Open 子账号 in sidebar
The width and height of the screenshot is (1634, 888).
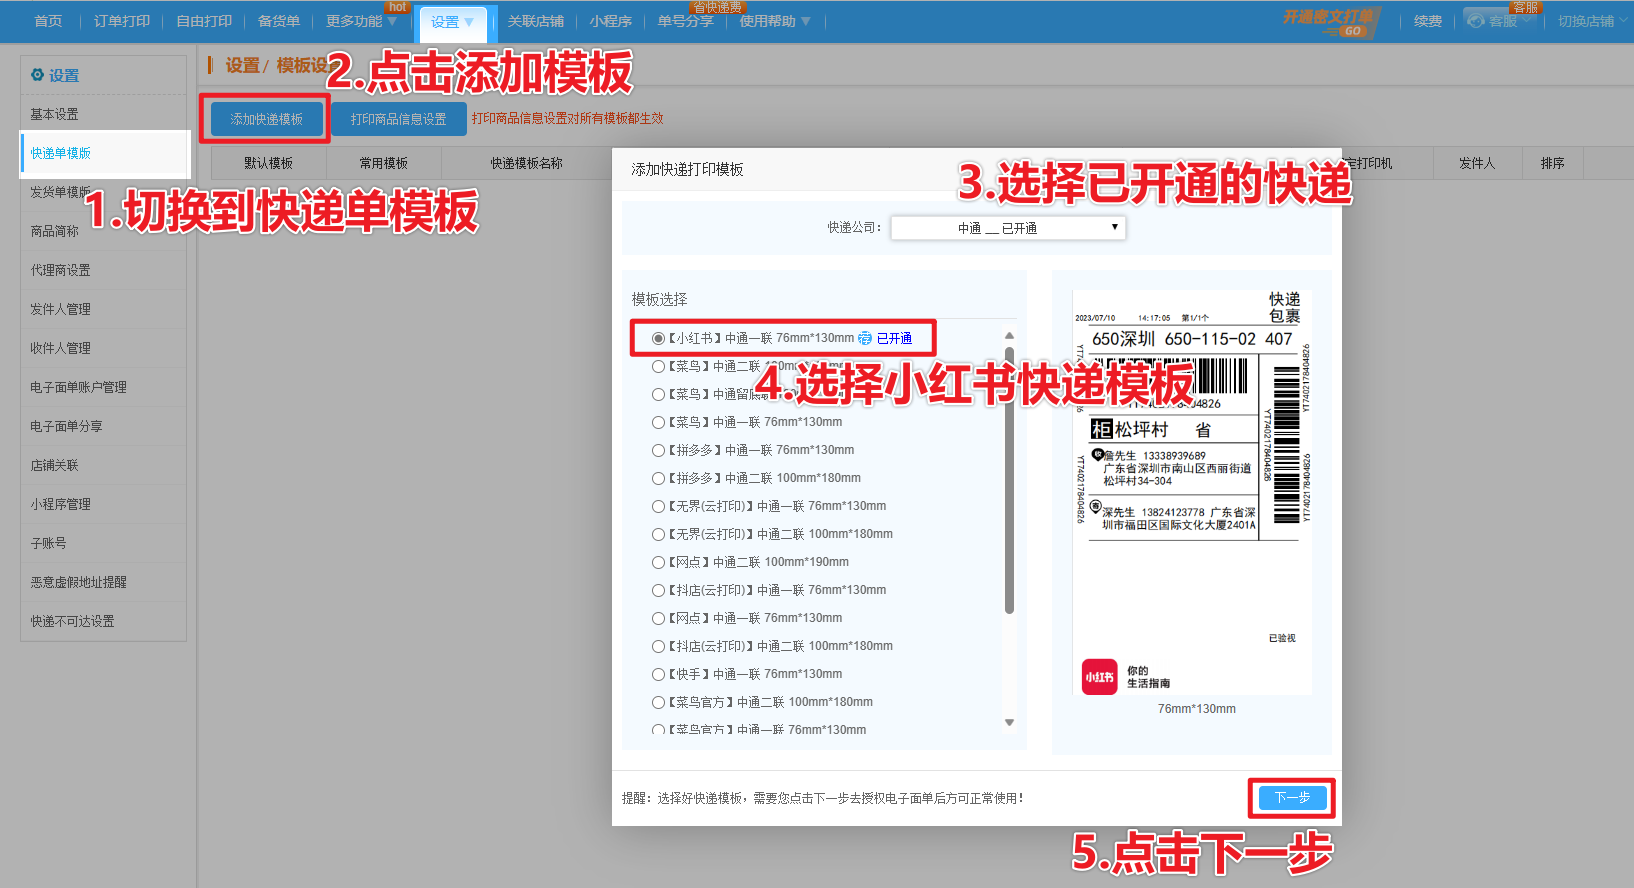tap(103, 543)
